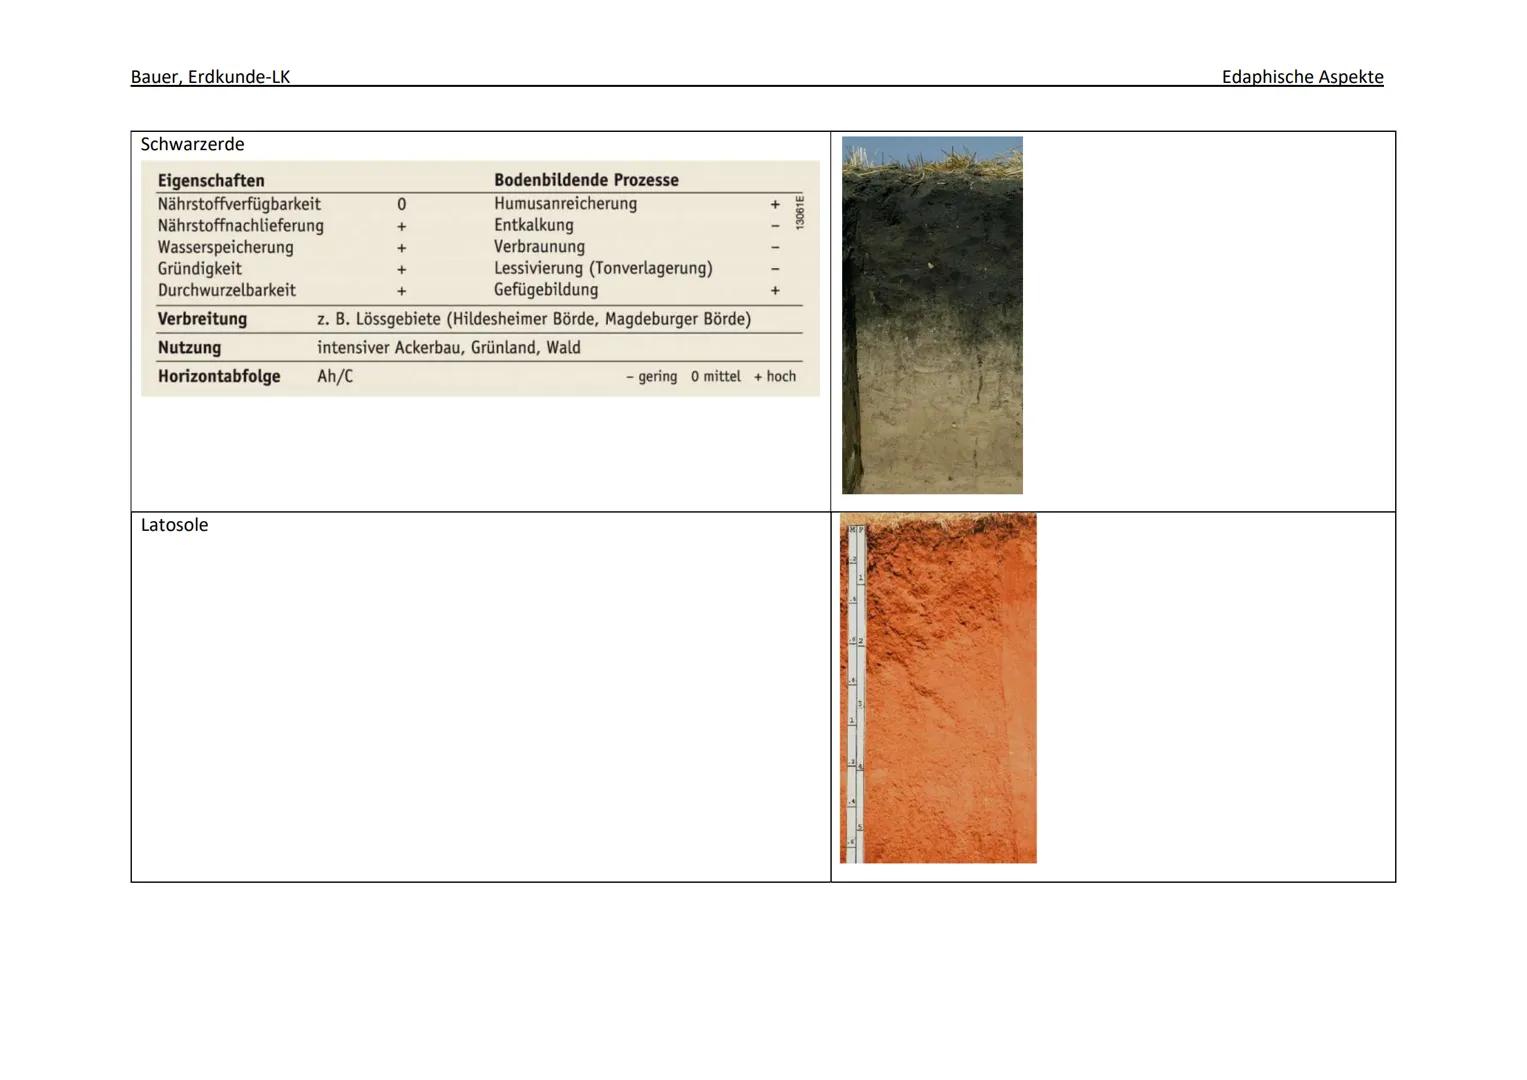Click the text 'intensiver Ackerbau, Grünland, Wald'
This screenshot has width=1527, height=1080.
click(x=449, y=348)
